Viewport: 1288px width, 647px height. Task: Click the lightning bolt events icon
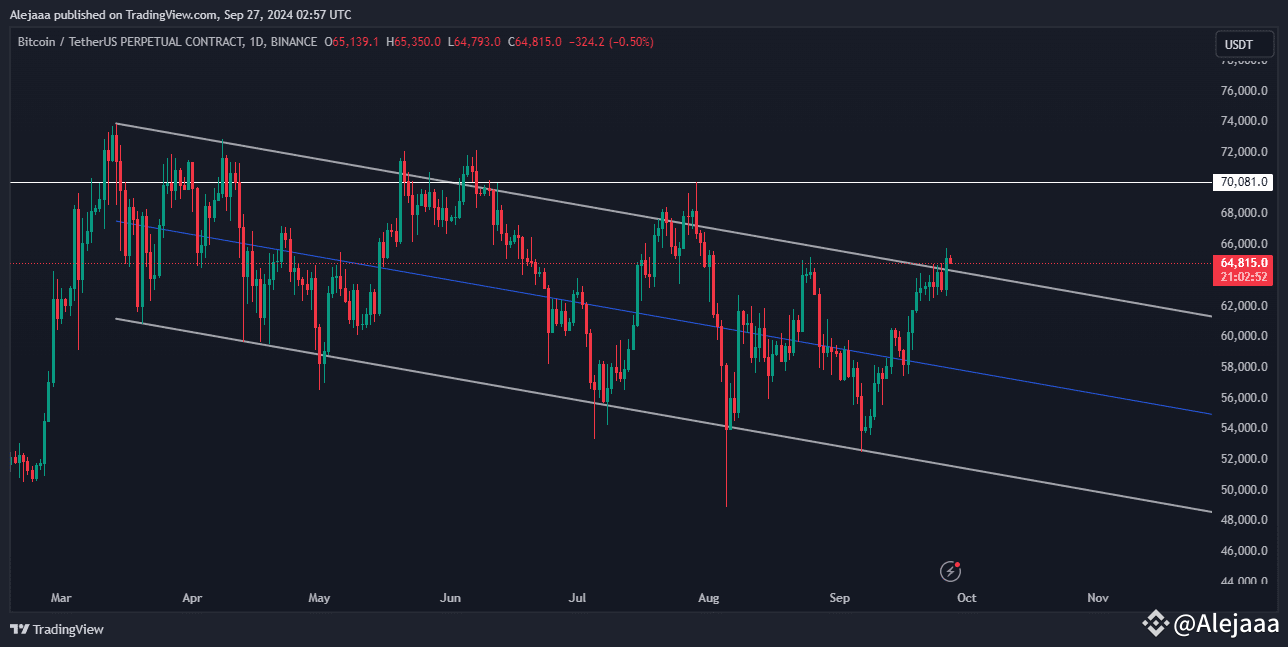(x=950, y=571)
